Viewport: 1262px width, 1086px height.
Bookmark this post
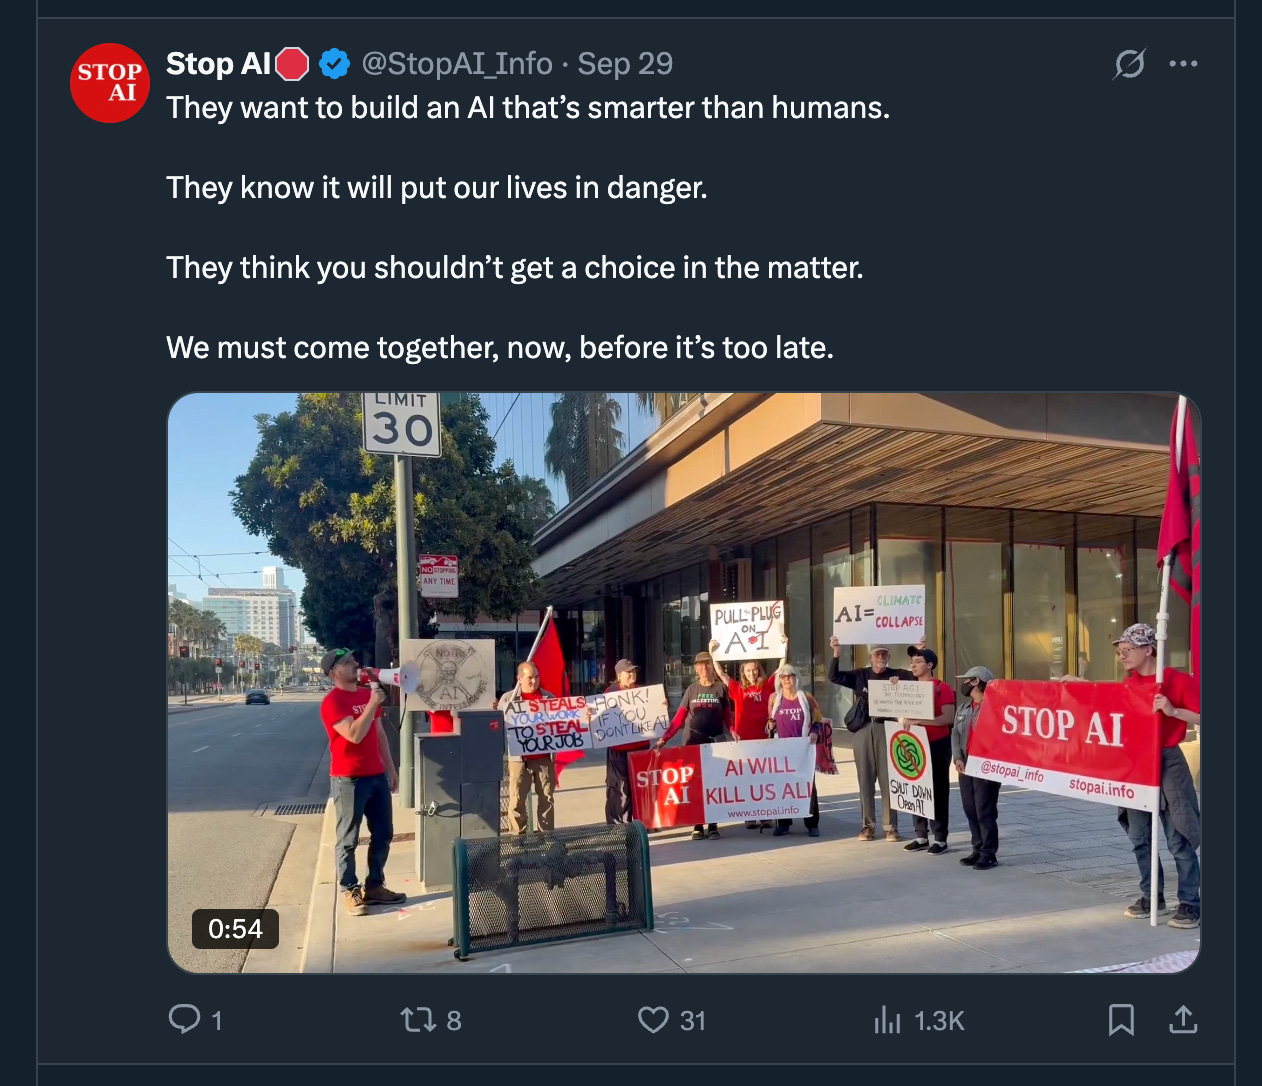1121,1020
